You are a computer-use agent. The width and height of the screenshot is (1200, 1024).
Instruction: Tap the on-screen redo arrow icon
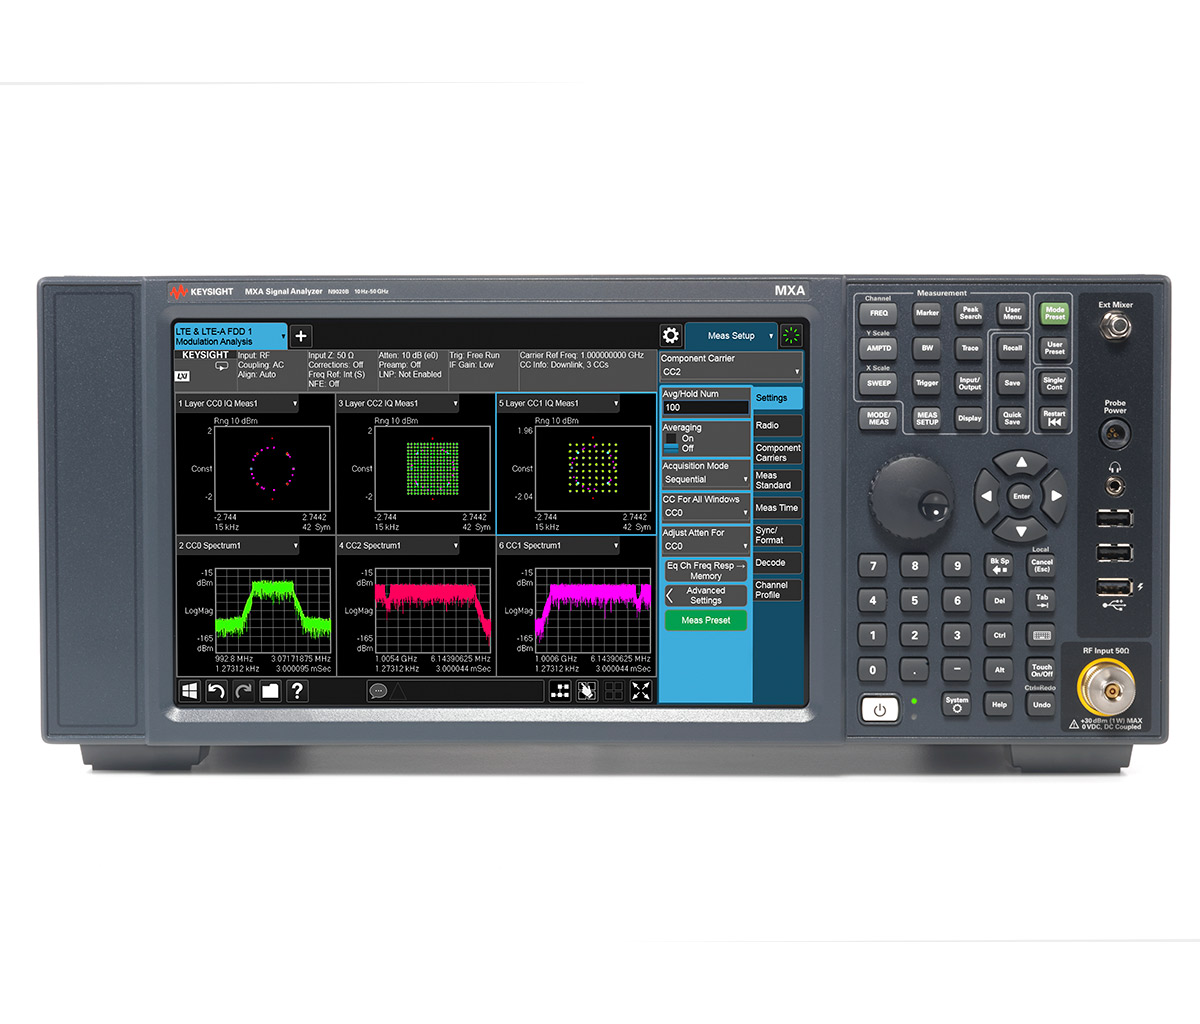(x=243, y=691)
